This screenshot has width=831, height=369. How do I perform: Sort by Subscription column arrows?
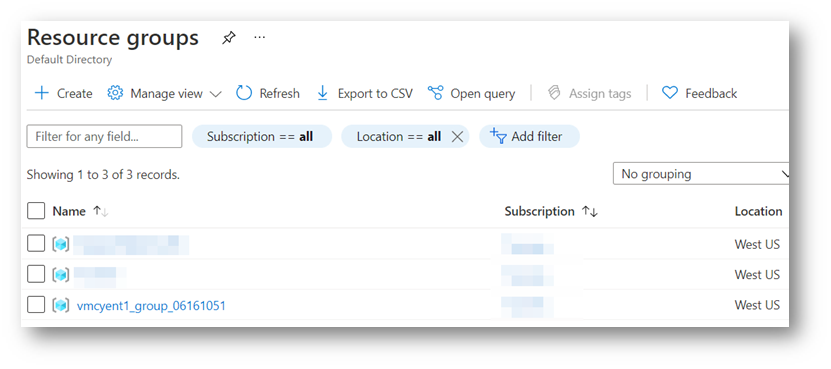pos(589,212)
